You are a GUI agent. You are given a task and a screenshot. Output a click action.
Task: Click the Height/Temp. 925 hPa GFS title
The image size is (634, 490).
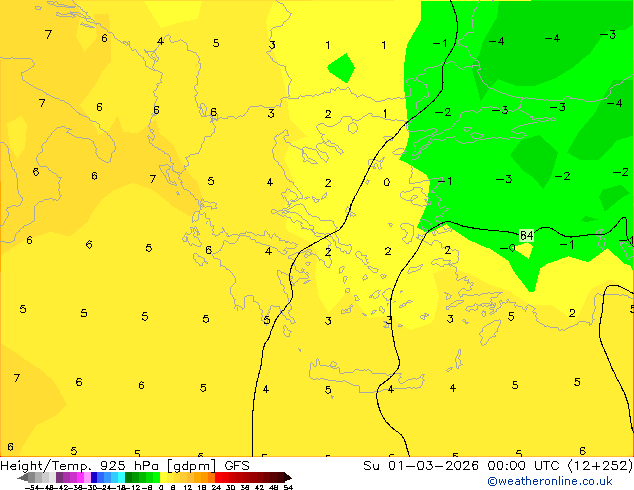point(125,465)
